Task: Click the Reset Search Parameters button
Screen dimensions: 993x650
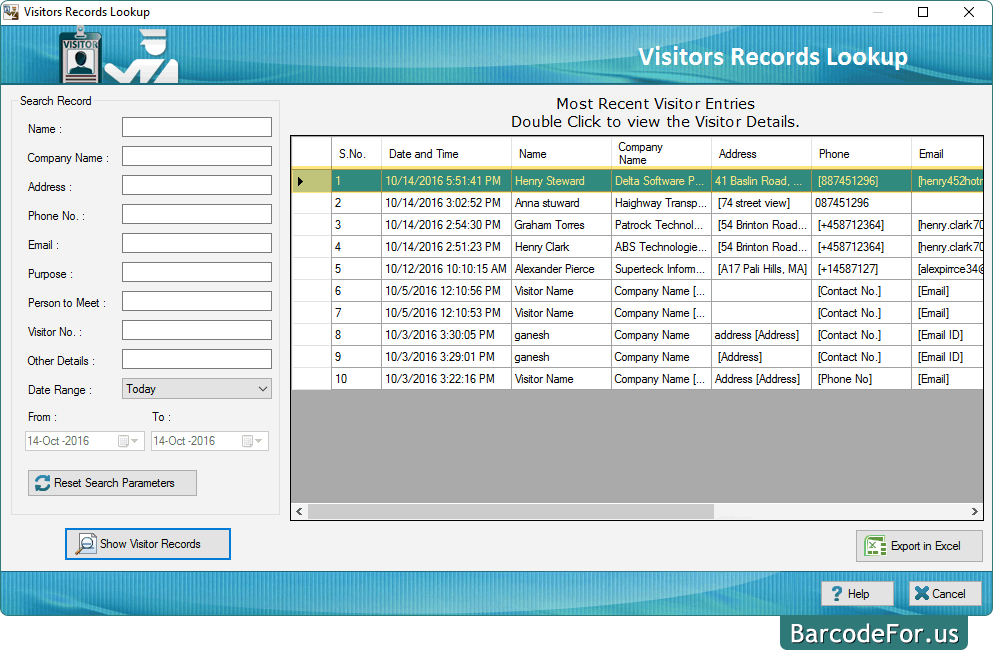Action: [x=112, y=483]
